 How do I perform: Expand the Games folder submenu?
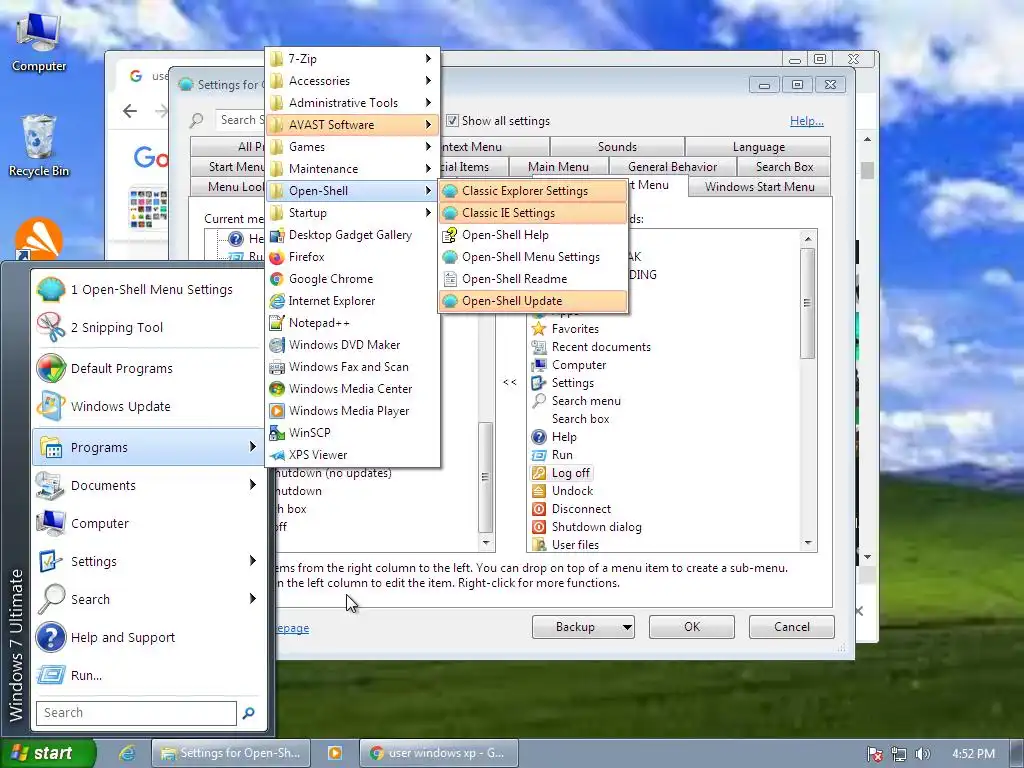[x=353, y=147]
